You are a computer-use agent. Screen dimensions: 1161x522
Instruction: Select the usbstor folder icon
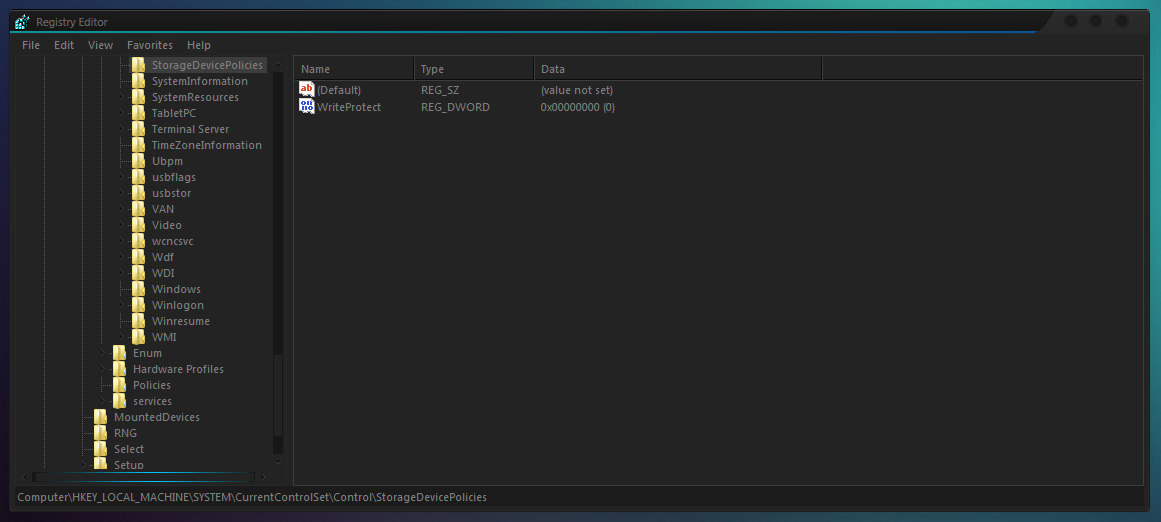tap(138, 193)
